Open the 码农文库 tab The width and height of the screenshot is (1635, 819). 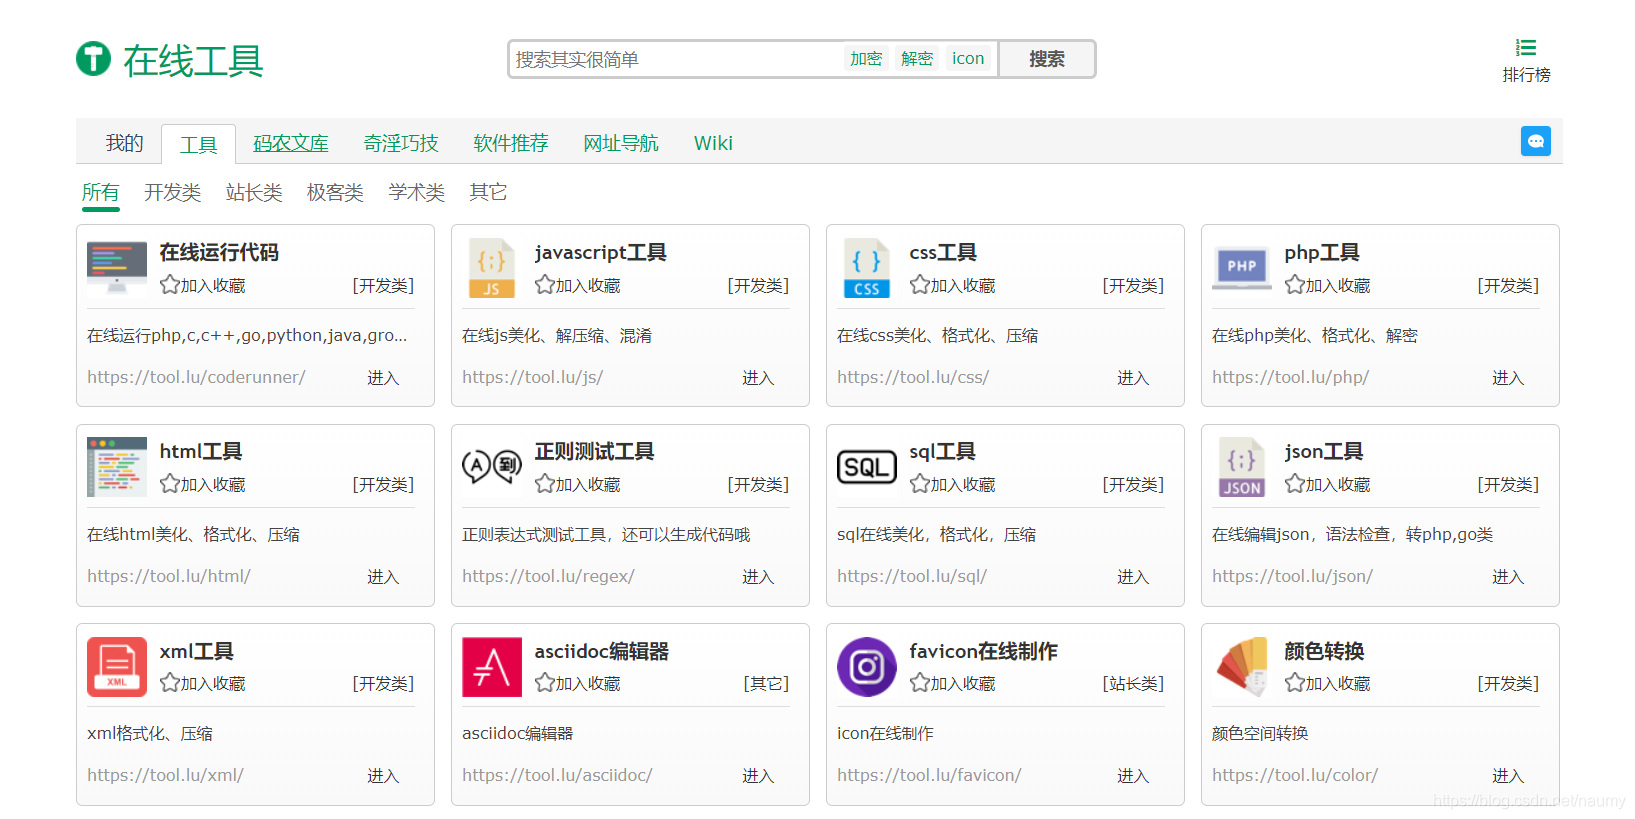(291, 143)
